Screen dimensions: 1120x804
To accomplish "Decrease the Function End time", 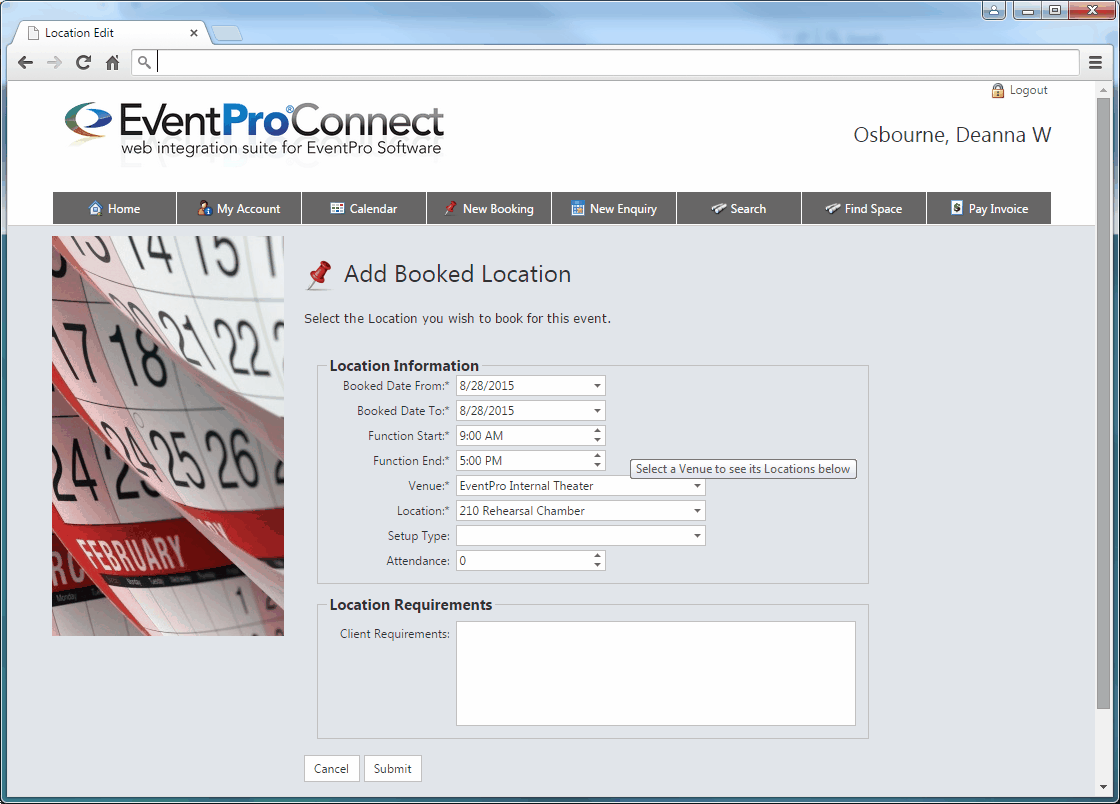I will tap(597, 465).
